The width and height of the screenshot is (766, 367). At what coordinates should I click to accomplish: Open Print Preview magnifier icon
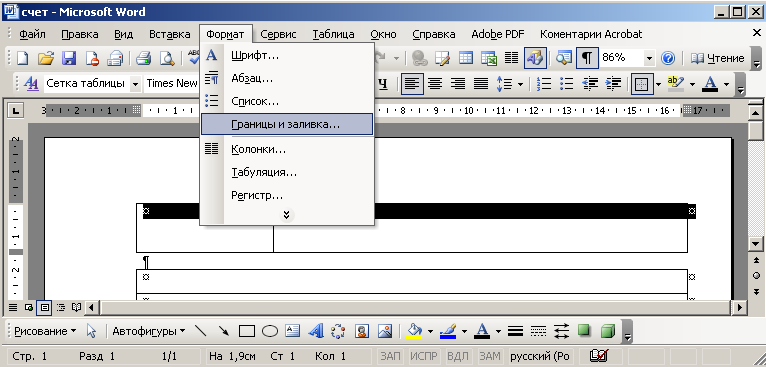167,58
